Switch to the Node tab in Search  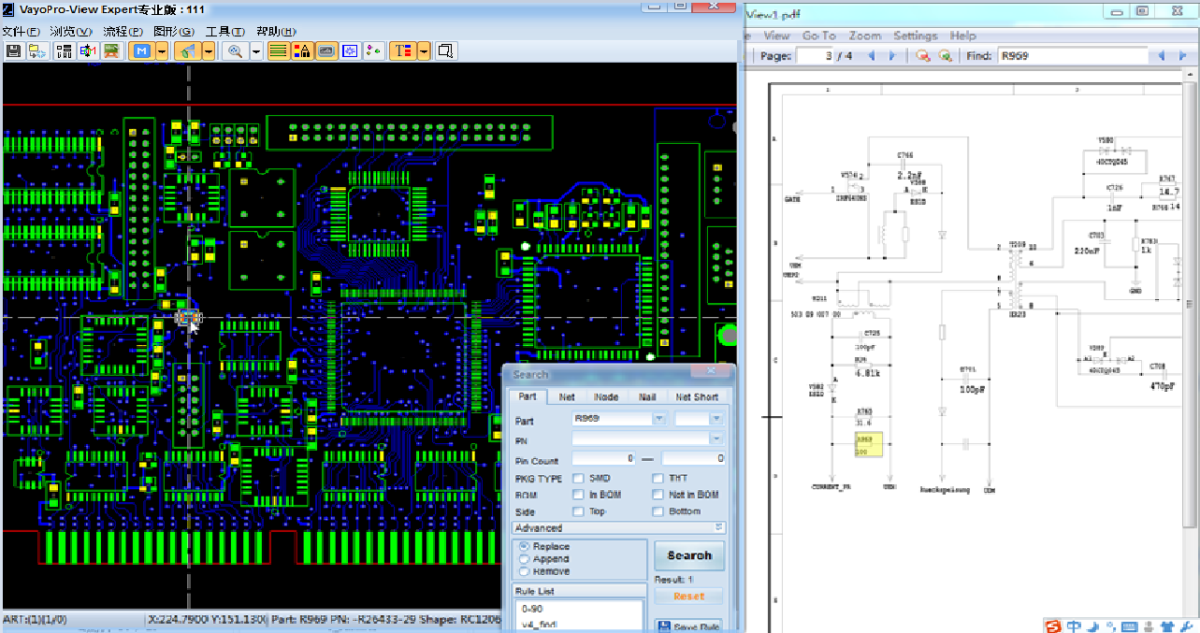[606, 397]
